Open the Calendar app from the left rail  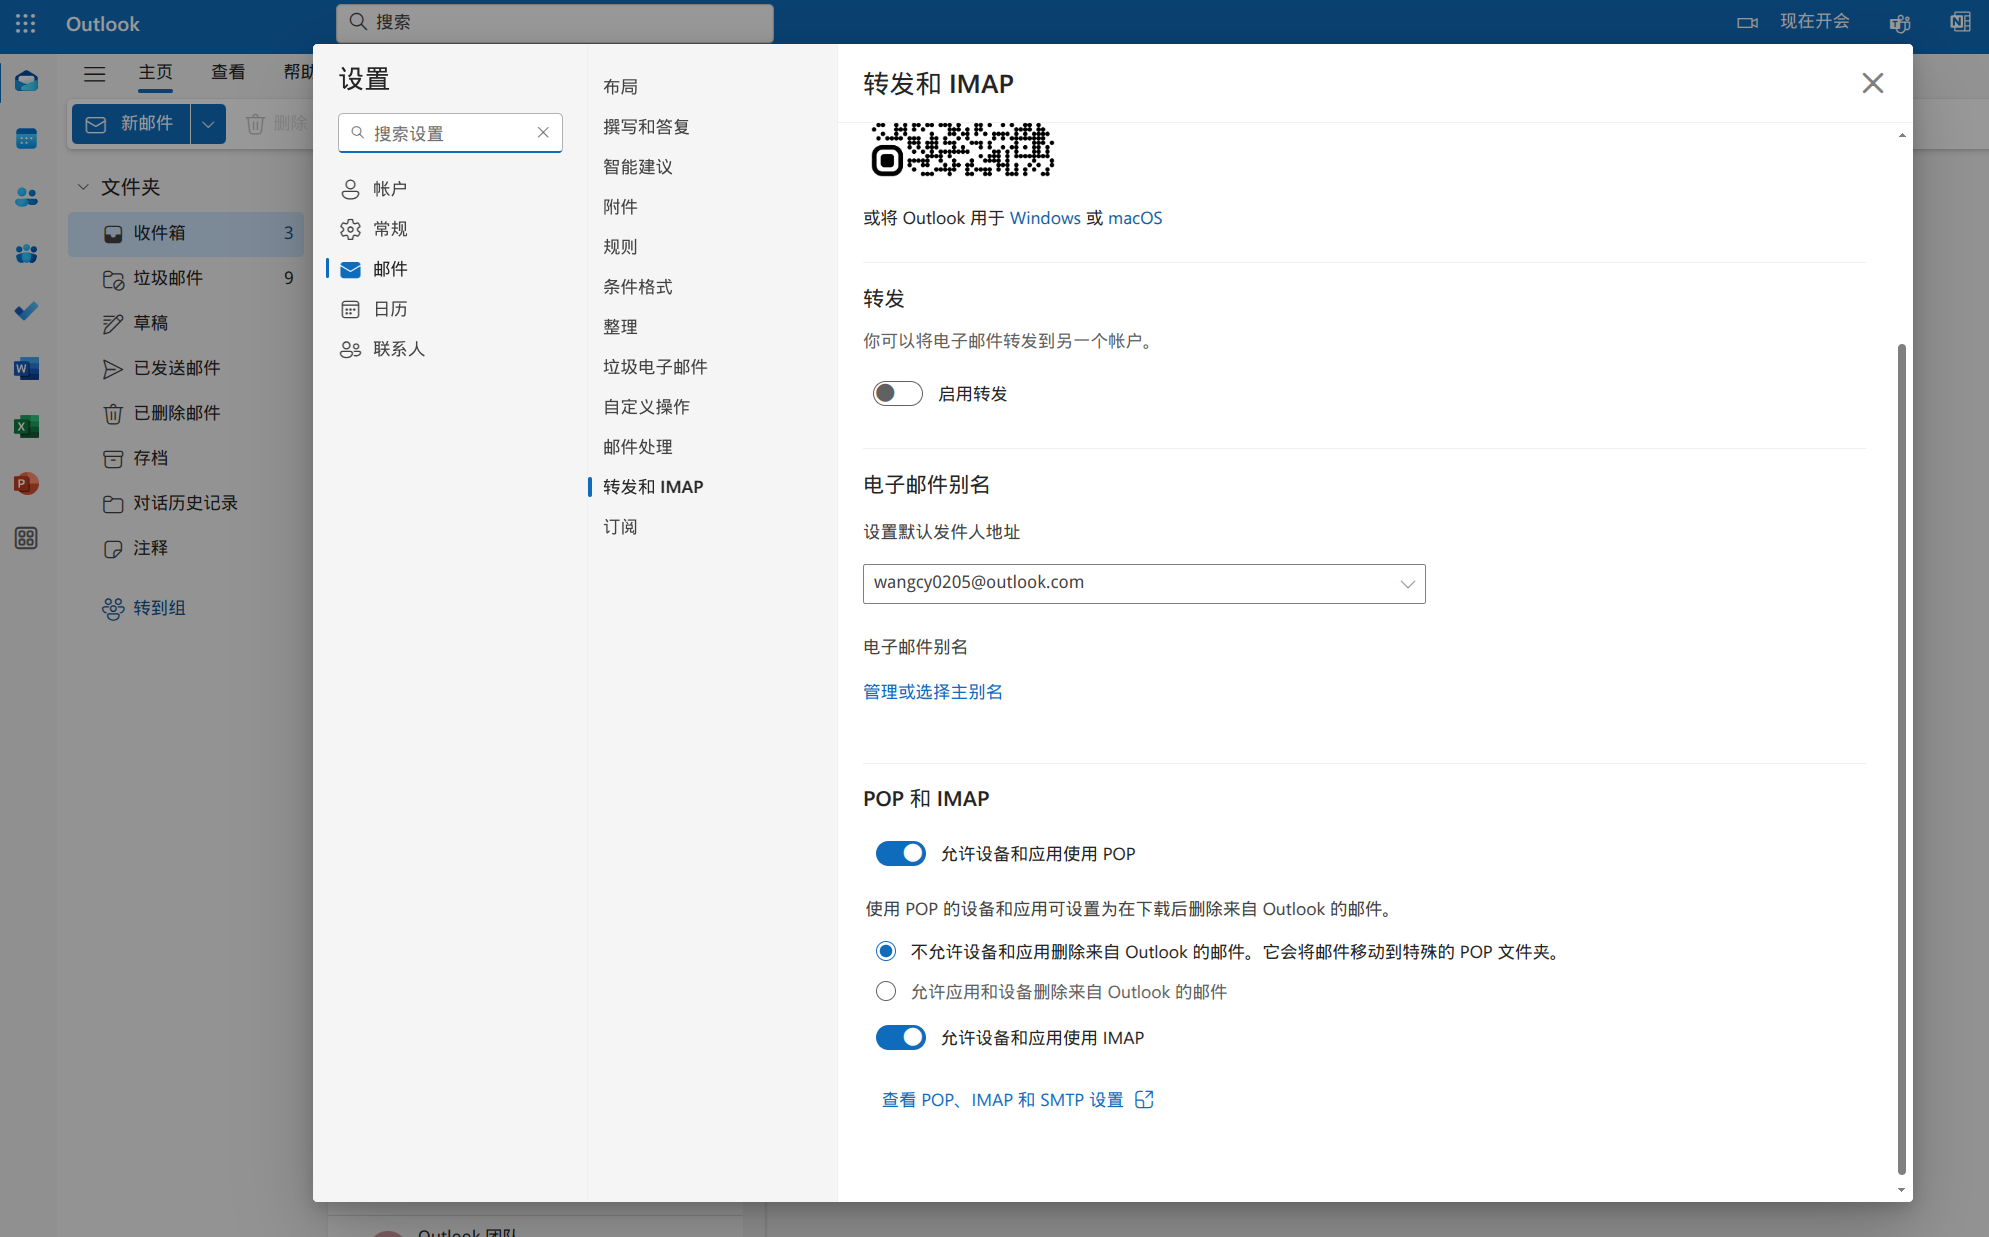[x=26, y=138]
